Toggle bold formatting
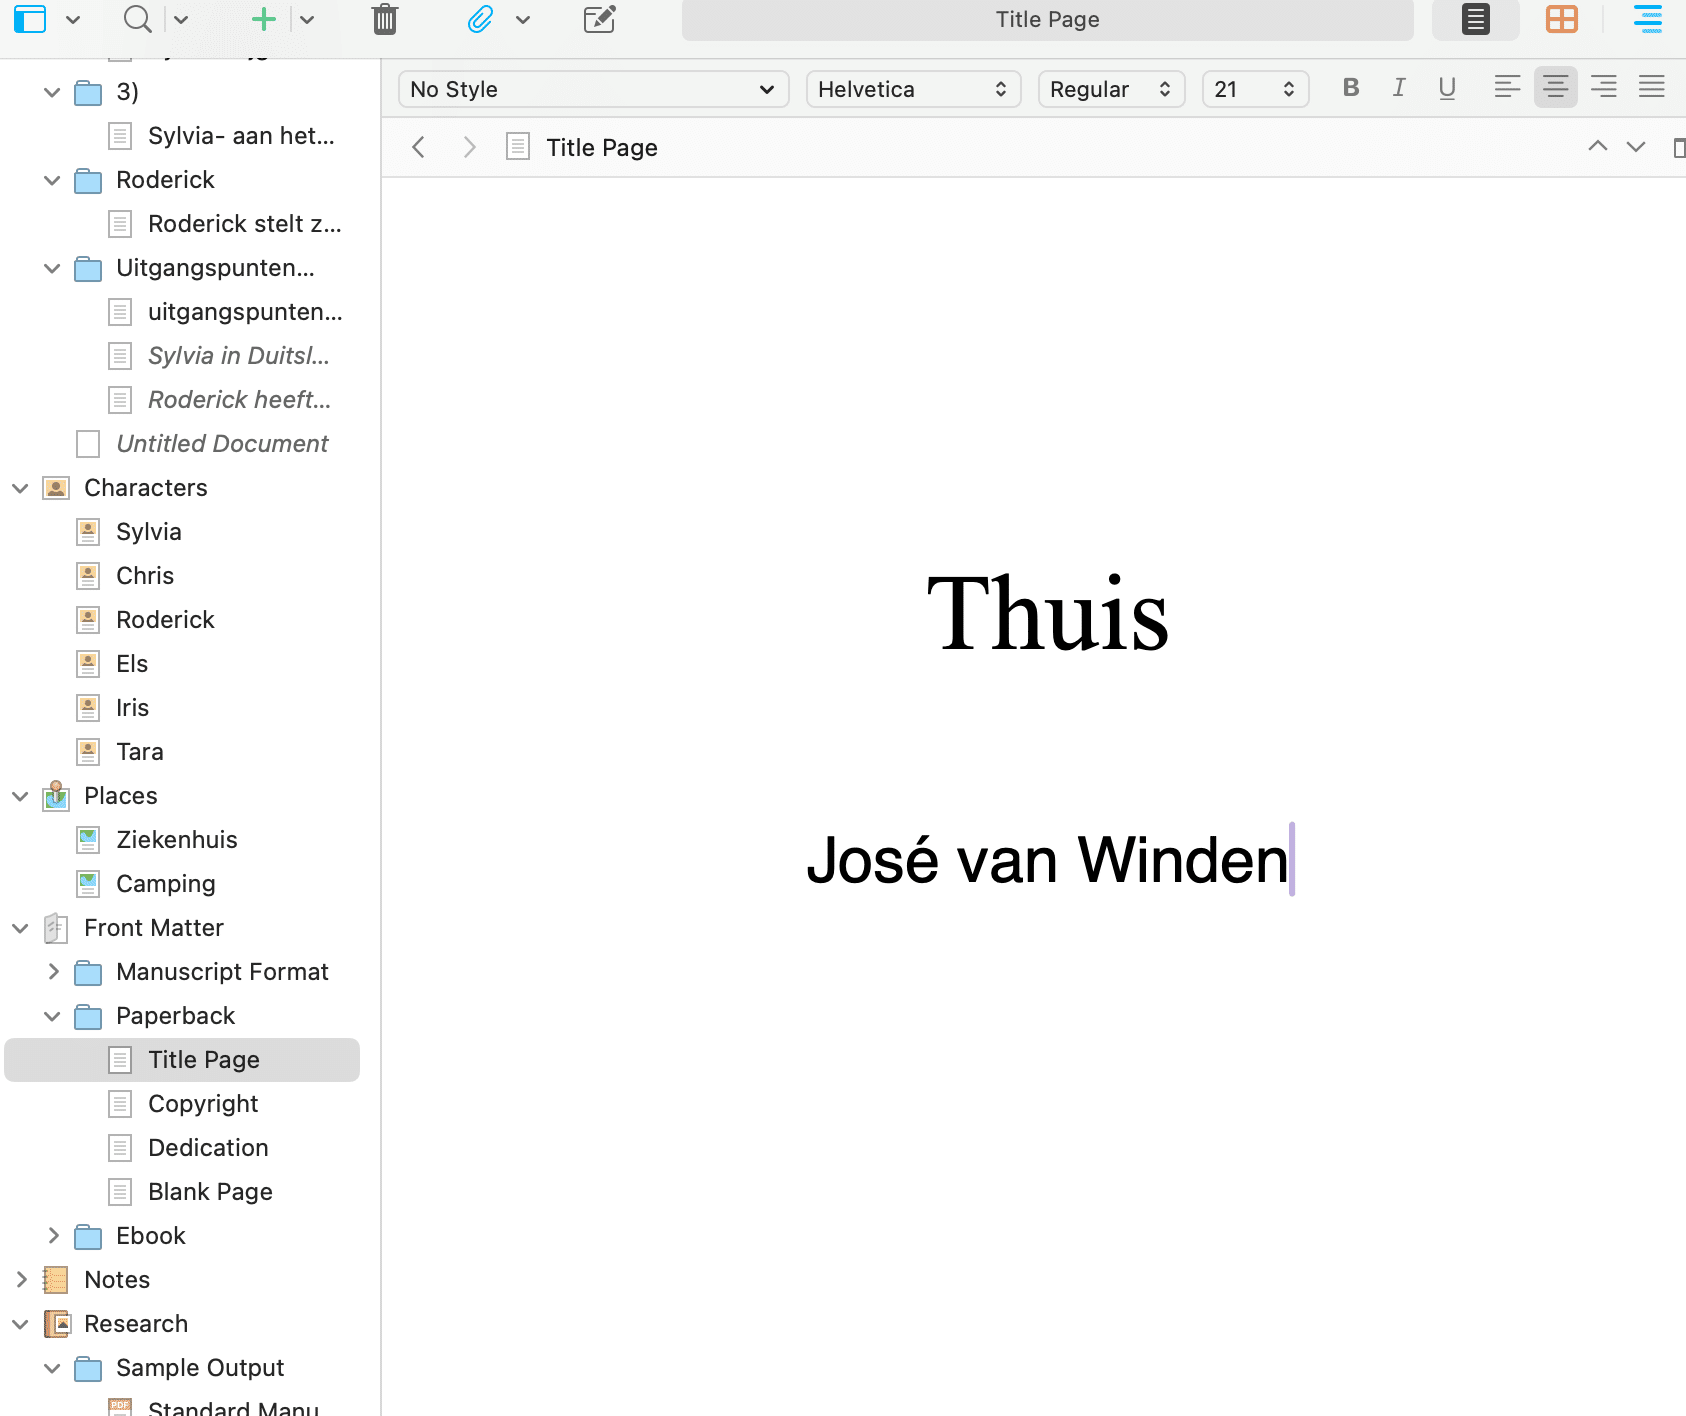Screen dimensions: 1686x1416 (x=1351, y=88)
